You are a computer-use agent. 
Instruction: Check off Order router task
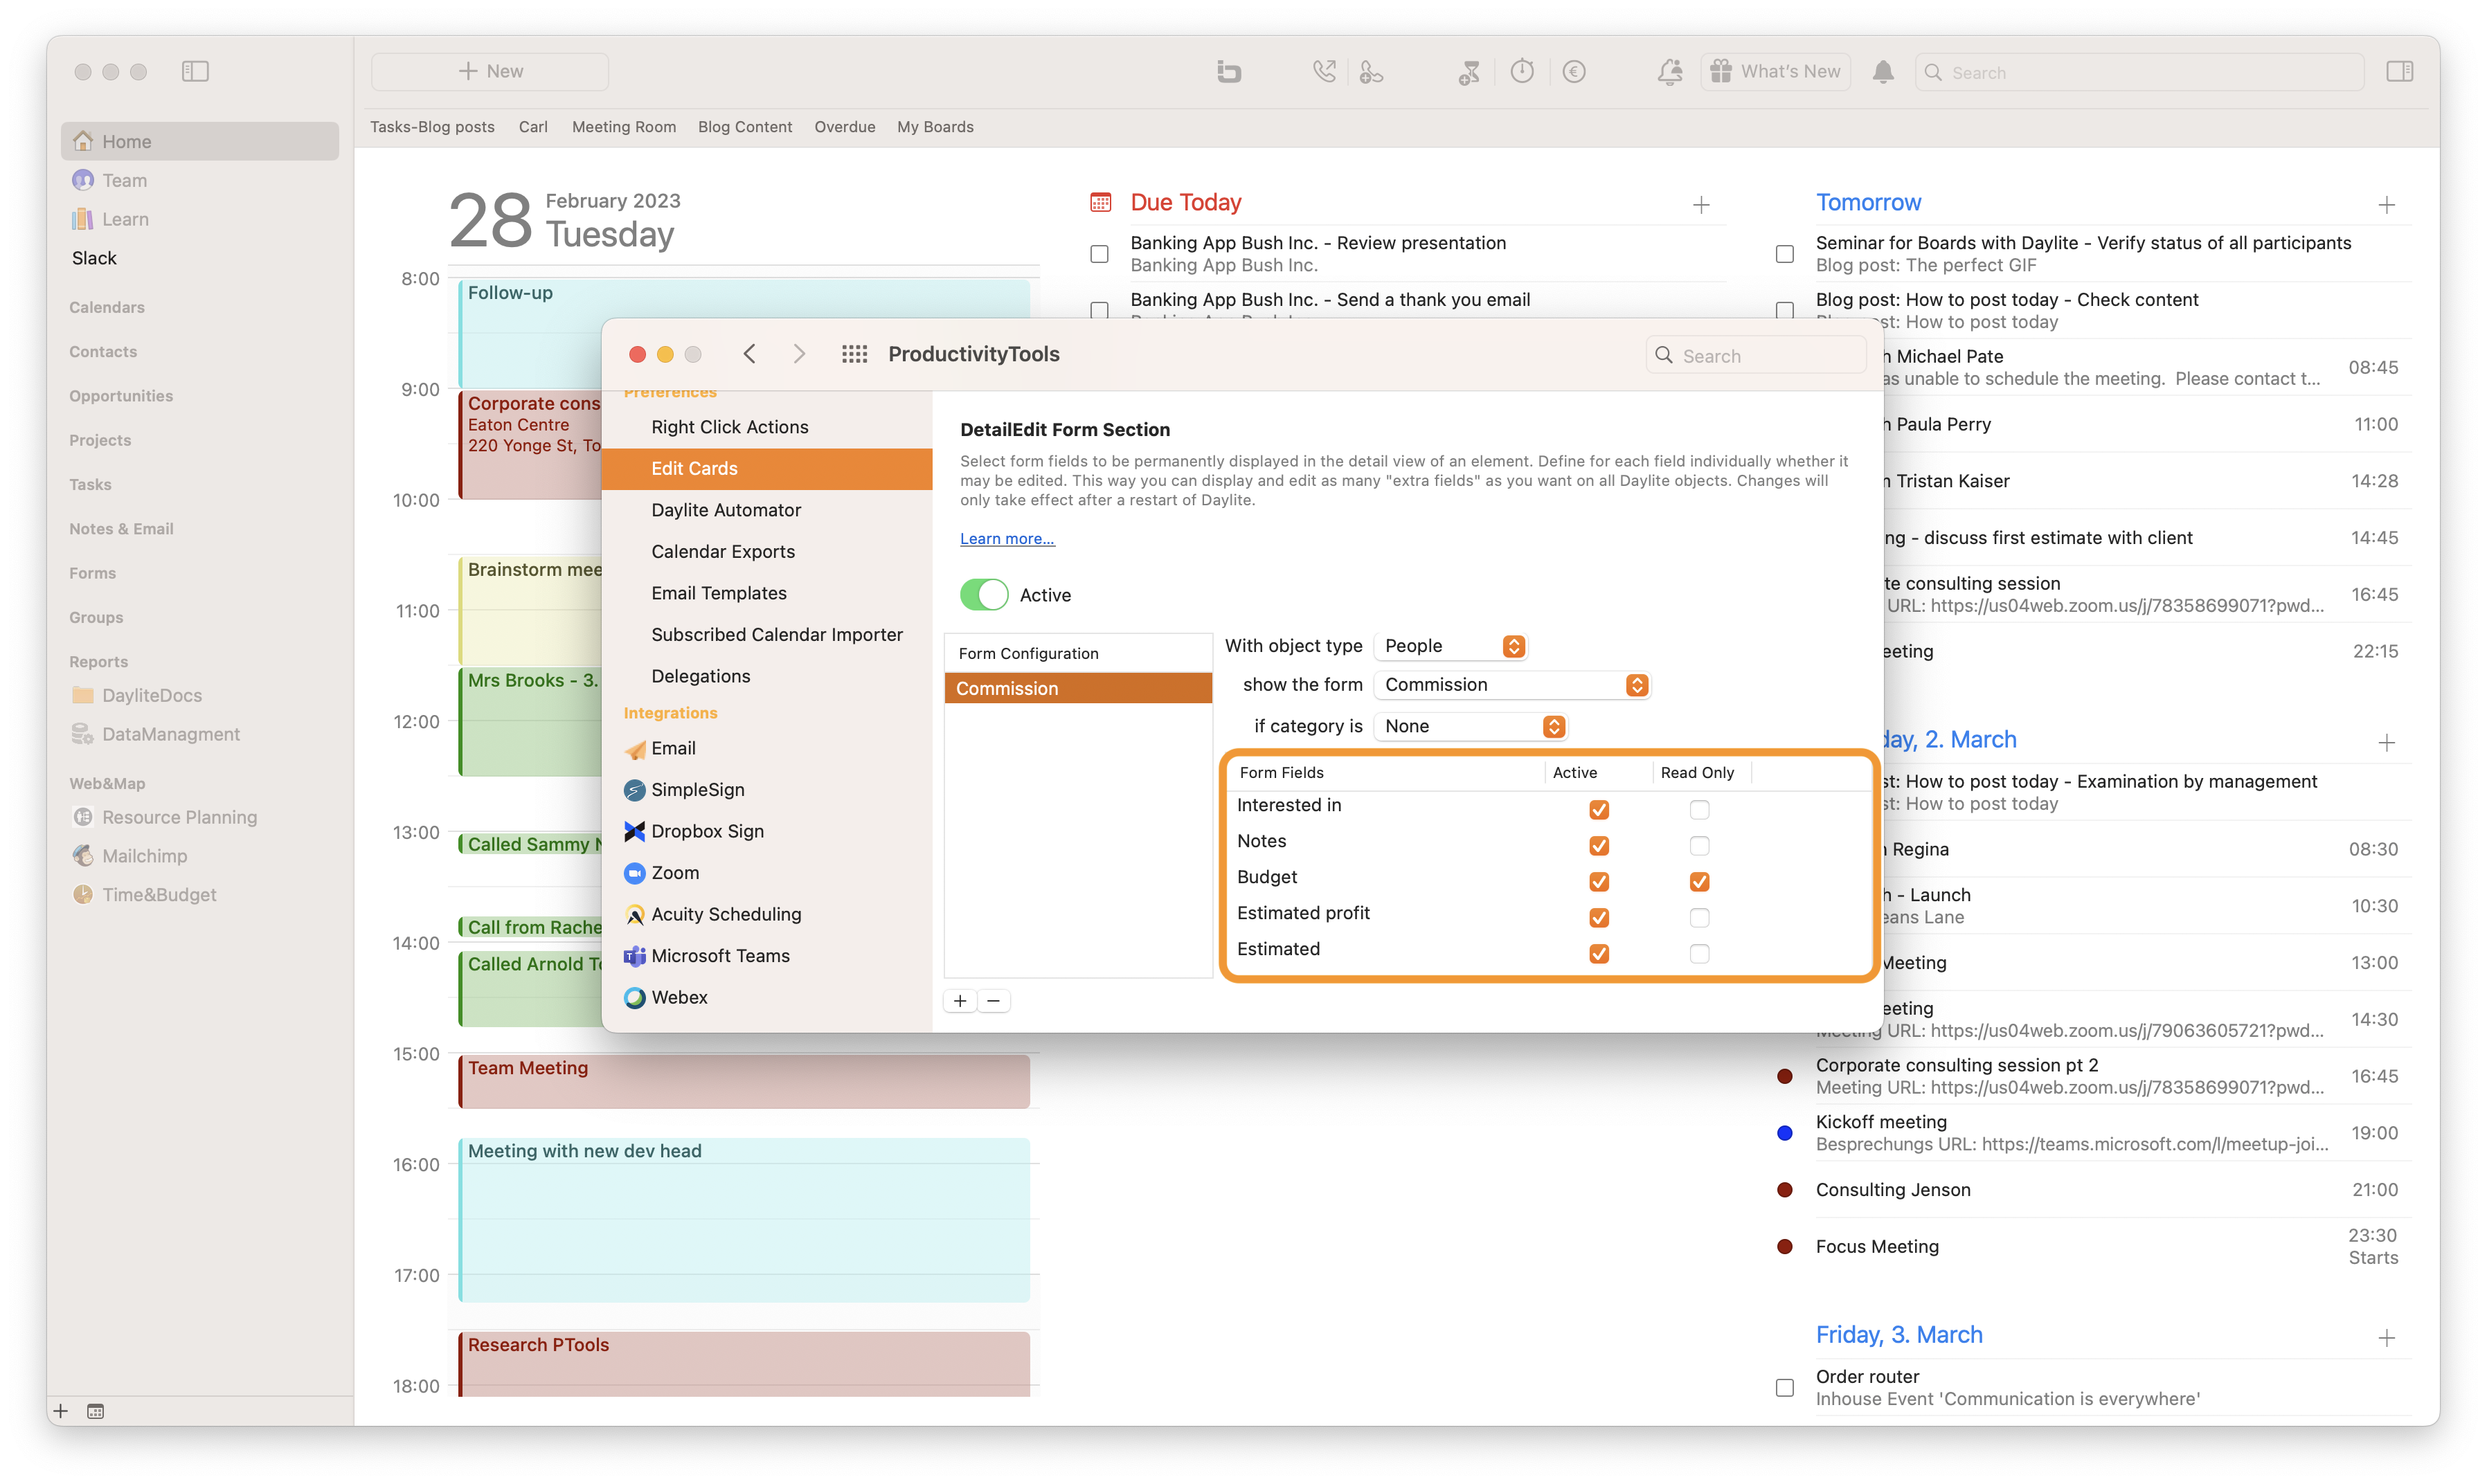(x=1784, y=1387)
